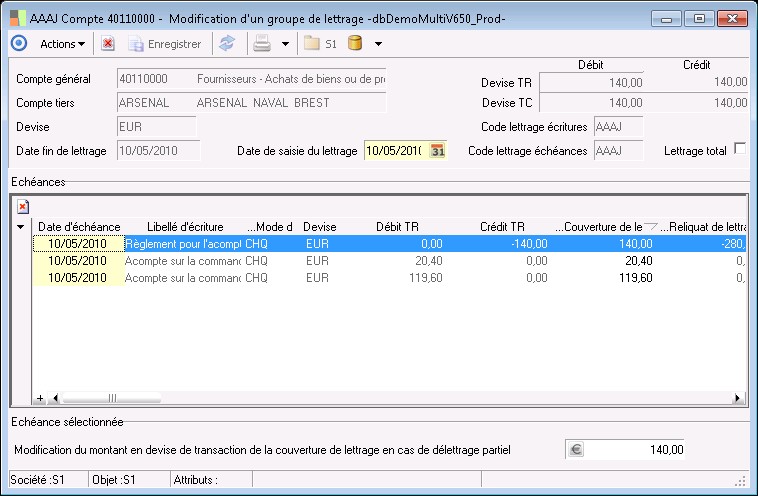Click the Objet :S1 status bar entry

[129, 480]
